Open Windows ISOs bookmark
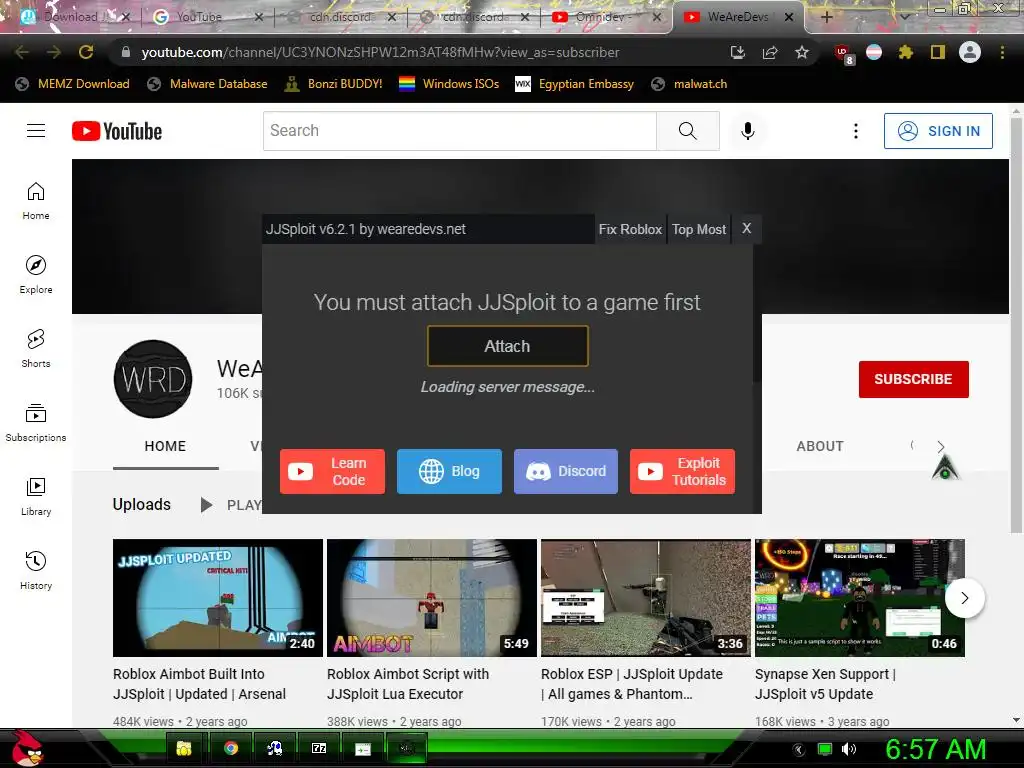Image resolution: width=1024 pixels, height=768 pixels. coord(449,84)
